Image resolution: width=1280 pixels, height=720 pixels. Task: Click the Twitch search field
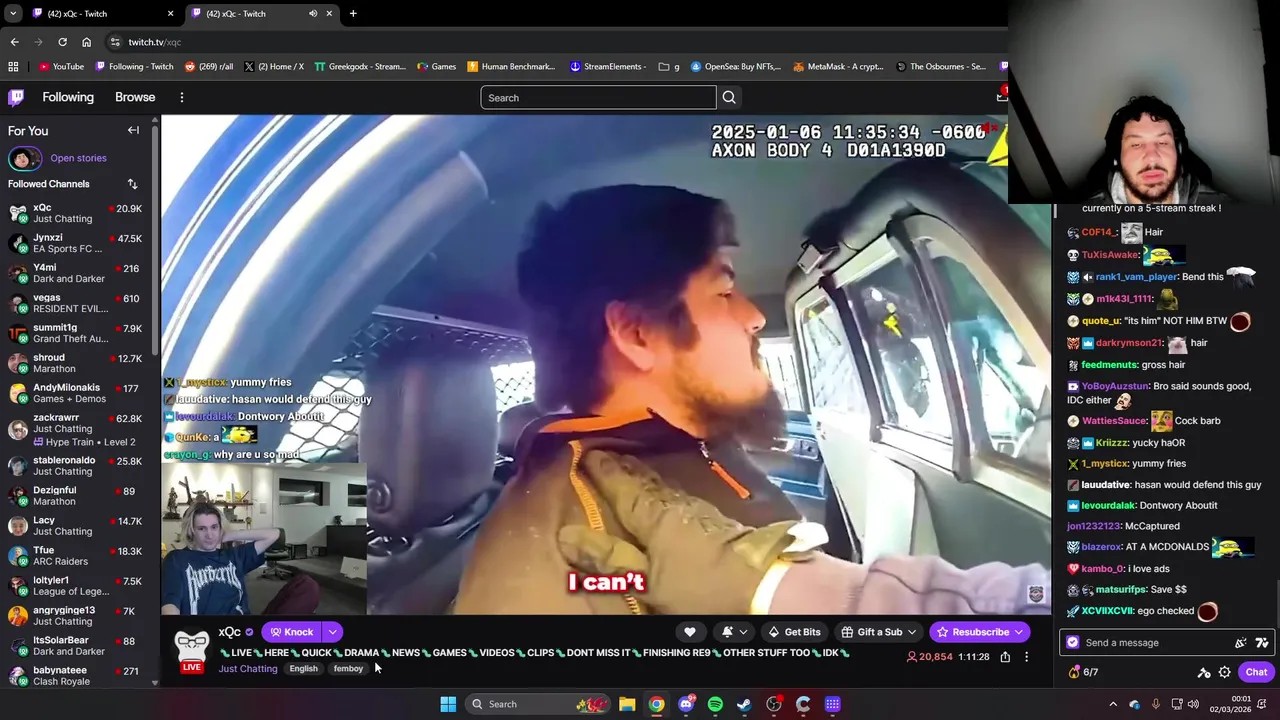(x=598, y=97)
